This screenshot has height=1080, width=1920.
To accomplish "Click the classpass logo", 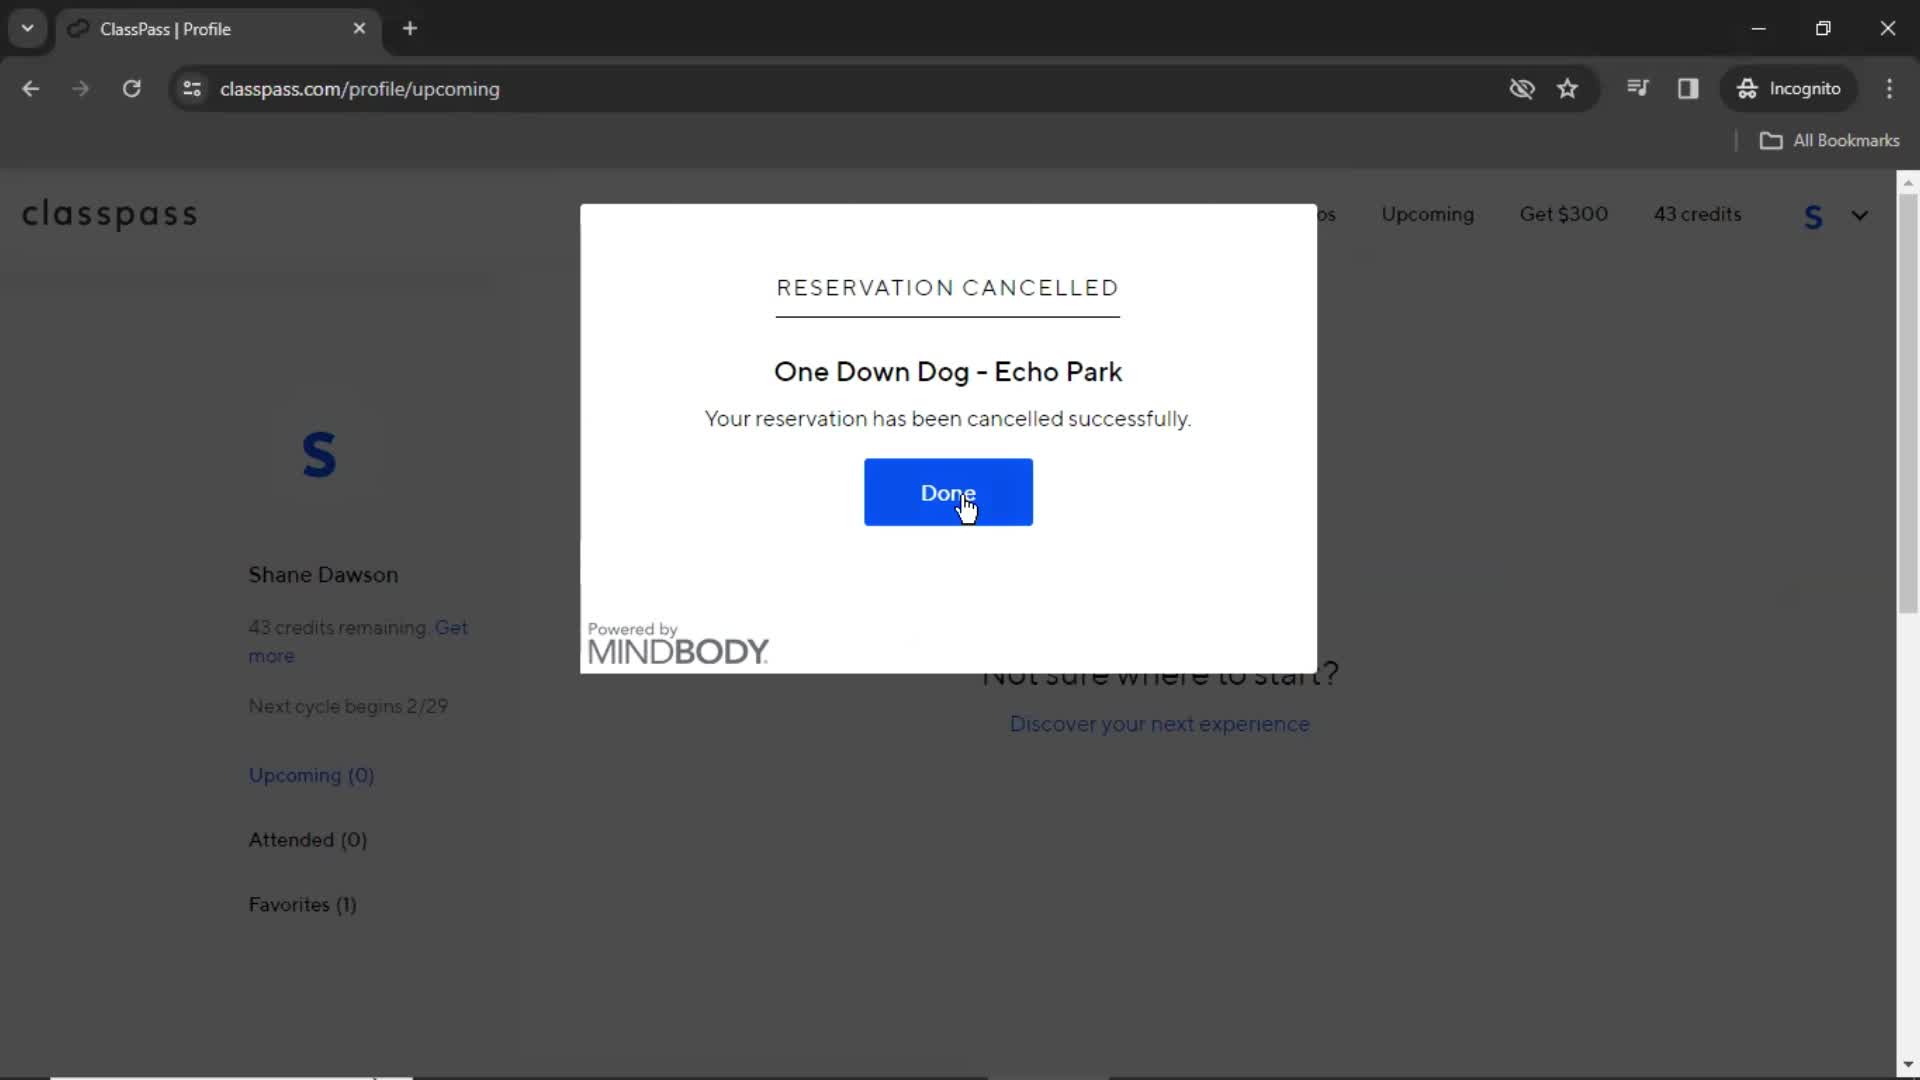I will pyautogui.click(x=110, y=214).
